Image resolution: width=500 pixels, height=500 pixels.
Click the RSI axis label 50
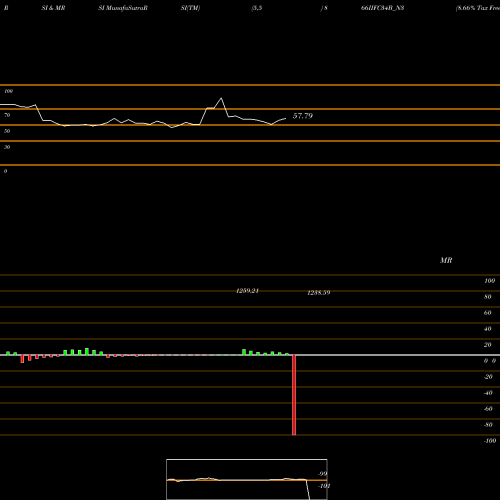click(x=7, y=131)
